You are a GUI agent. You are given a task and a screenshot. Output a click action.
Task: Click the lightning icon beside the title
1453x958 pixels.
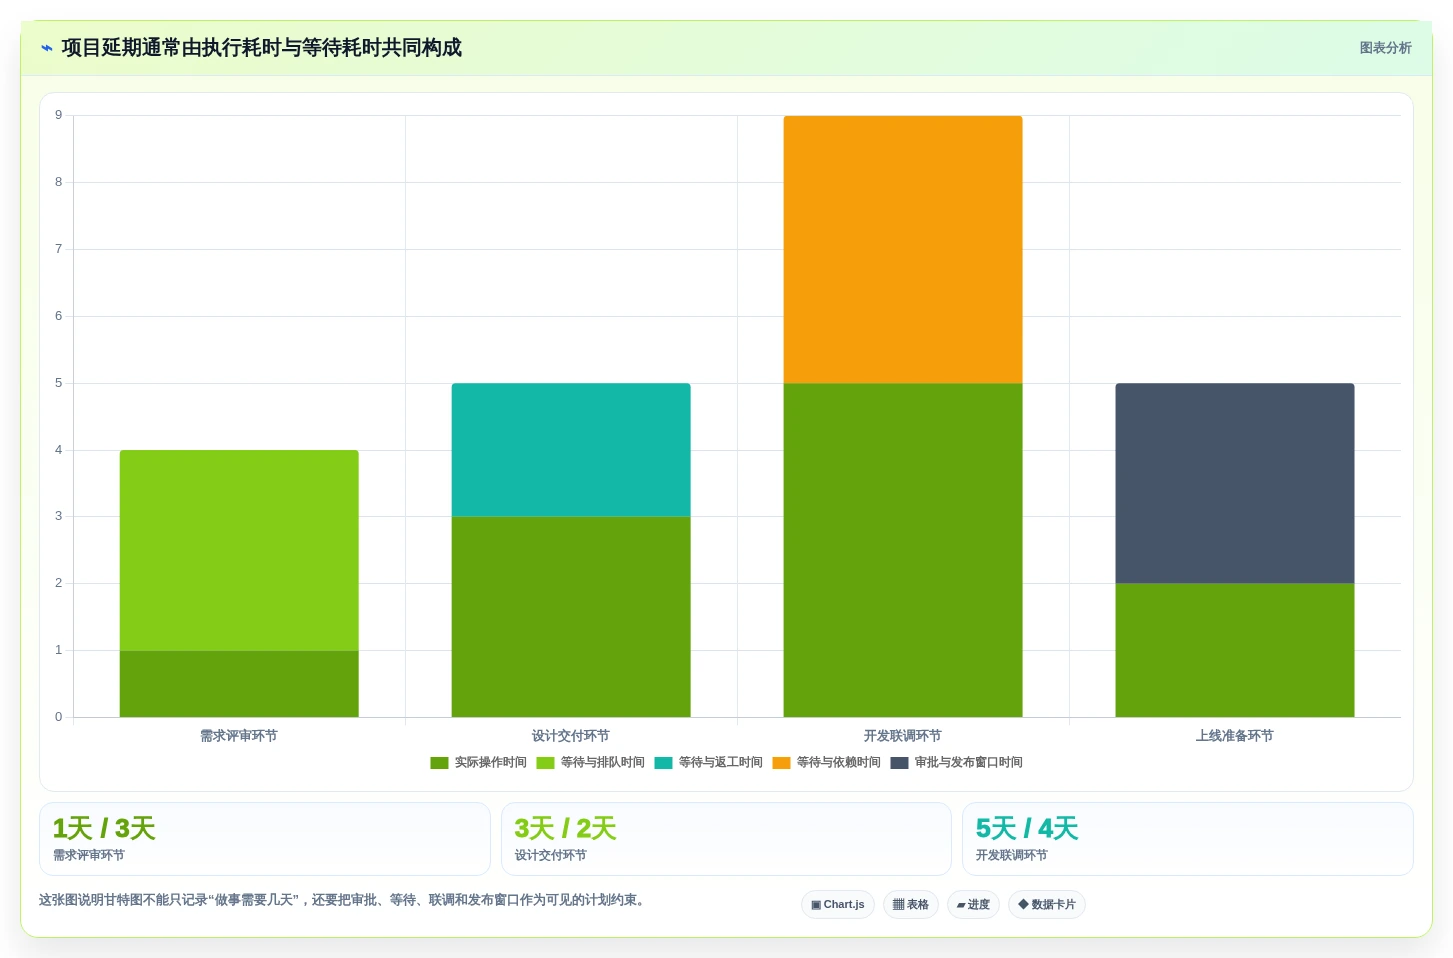point(46,48)
